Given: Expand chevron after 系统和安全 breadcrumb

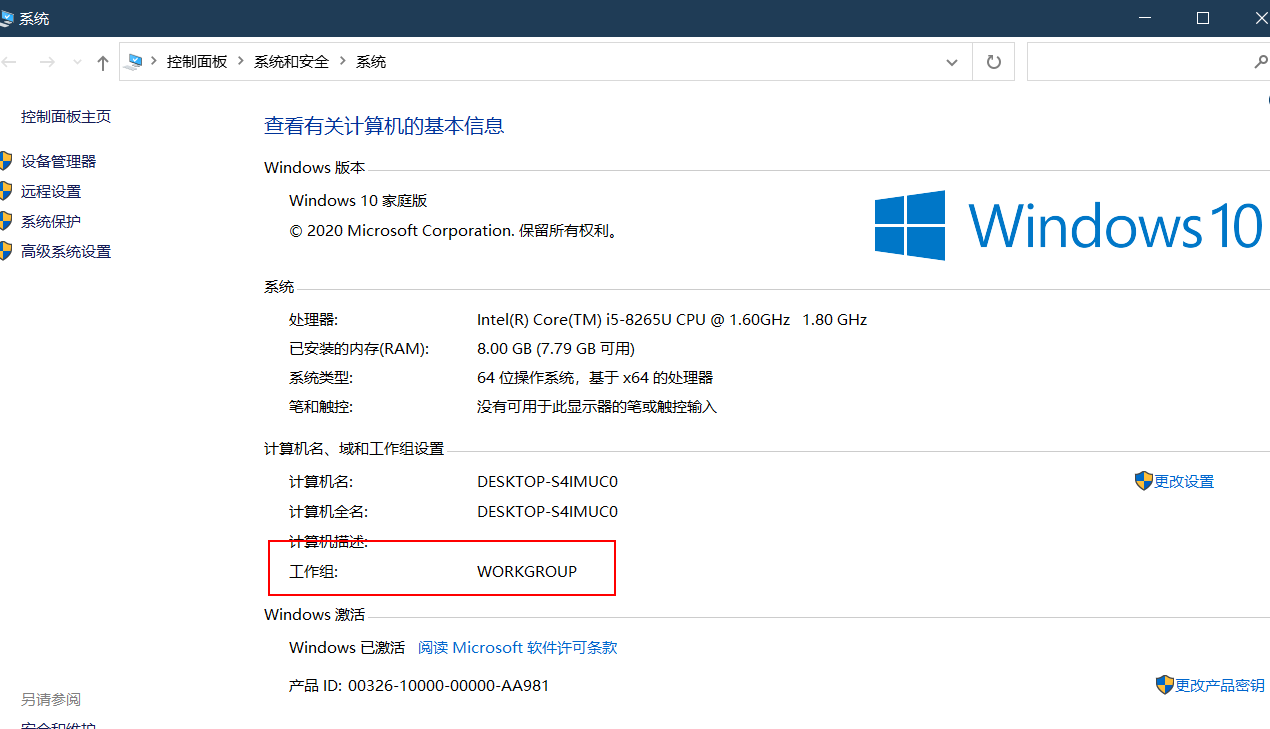Looking at the screenshot, I should point(343,62).
